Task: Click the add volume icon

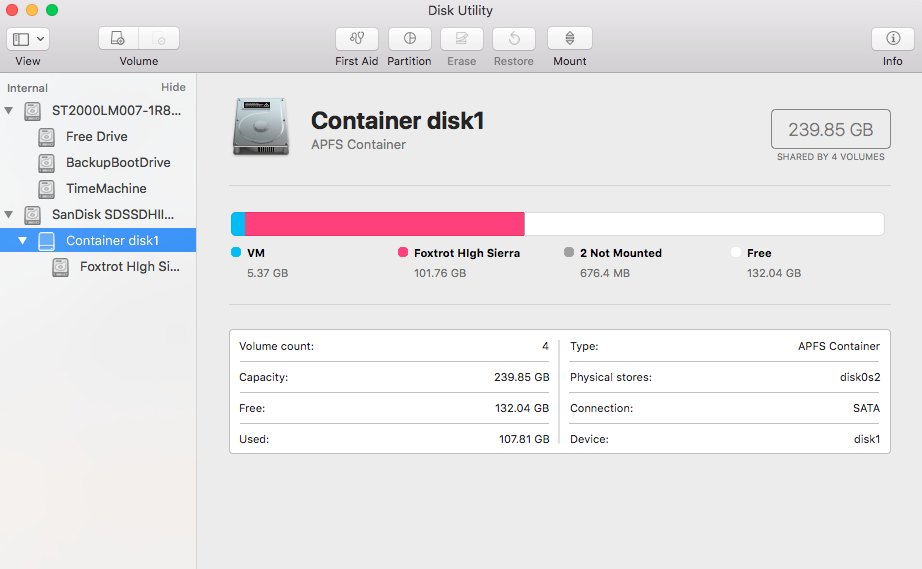Action: pyautogui.click(x=118, y=39)
